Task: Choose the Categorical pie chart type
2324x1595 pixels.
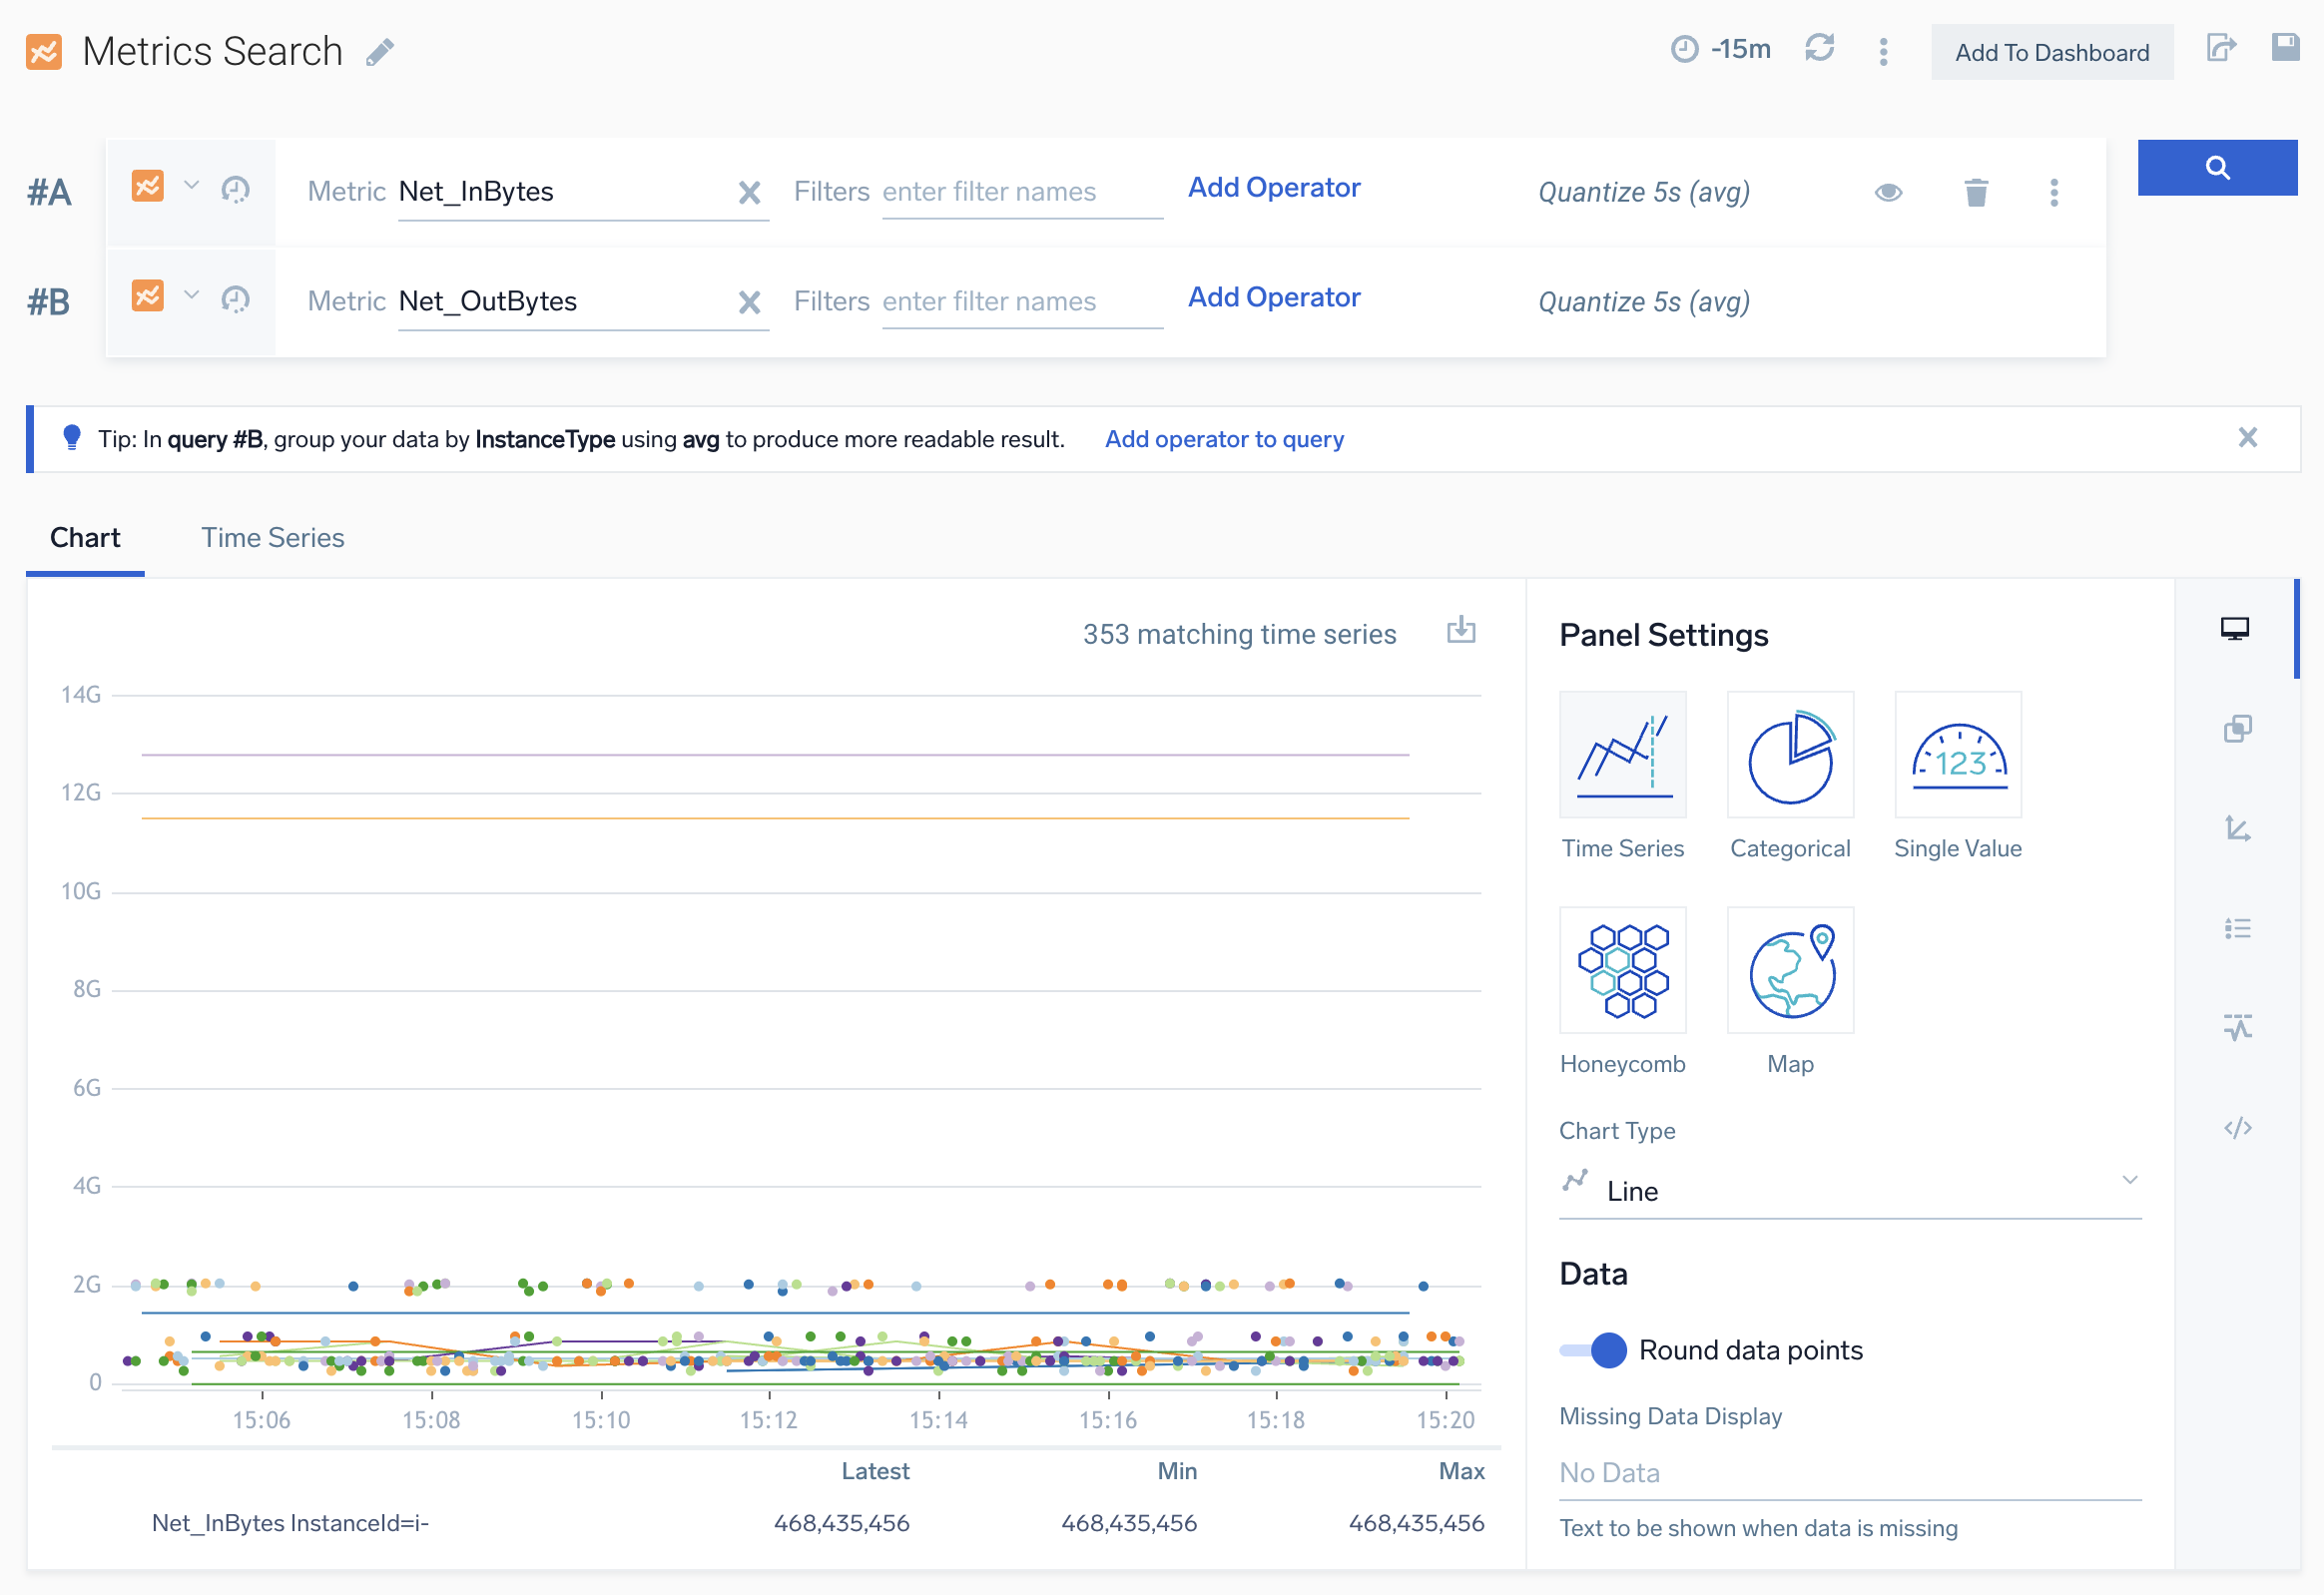Action: point(1789,754)
